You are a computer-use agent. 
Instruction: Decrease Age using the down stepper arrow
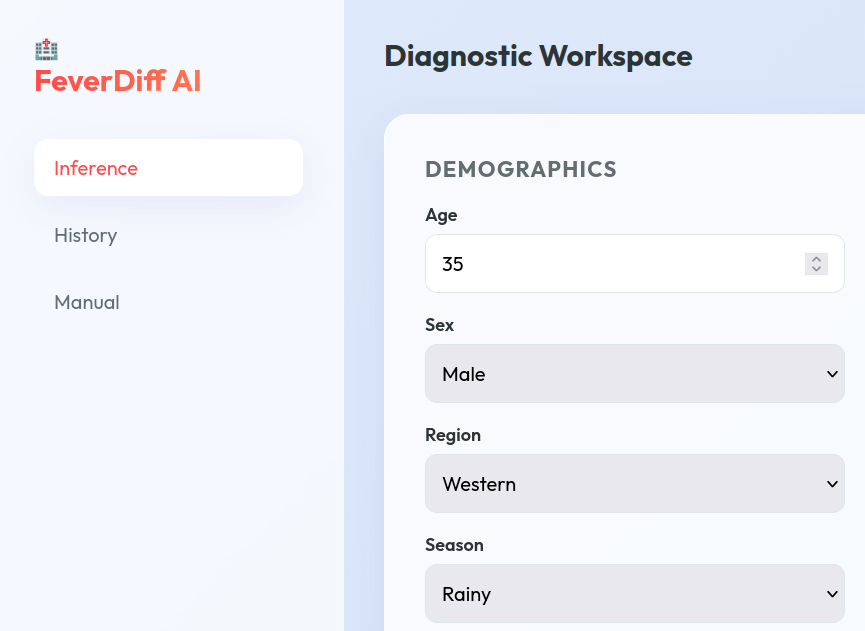(x=816, y=269)
